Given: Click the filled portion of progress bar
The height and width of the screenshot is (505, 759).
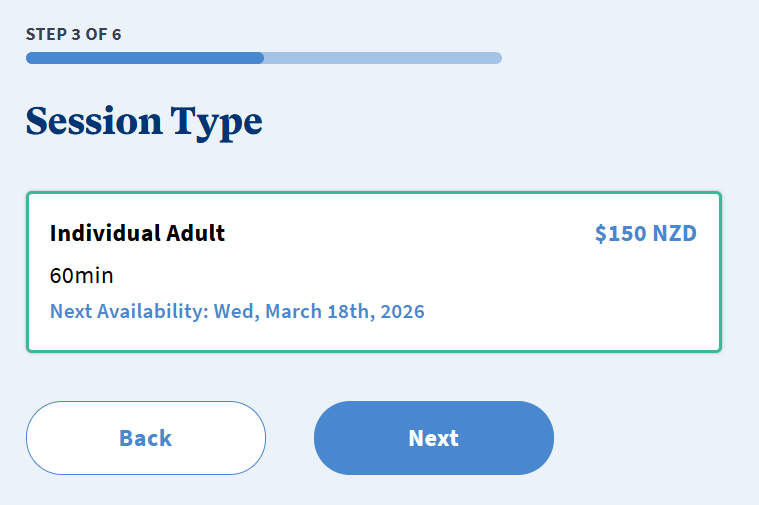Looking at the screenshot, I should pos(145,58).
